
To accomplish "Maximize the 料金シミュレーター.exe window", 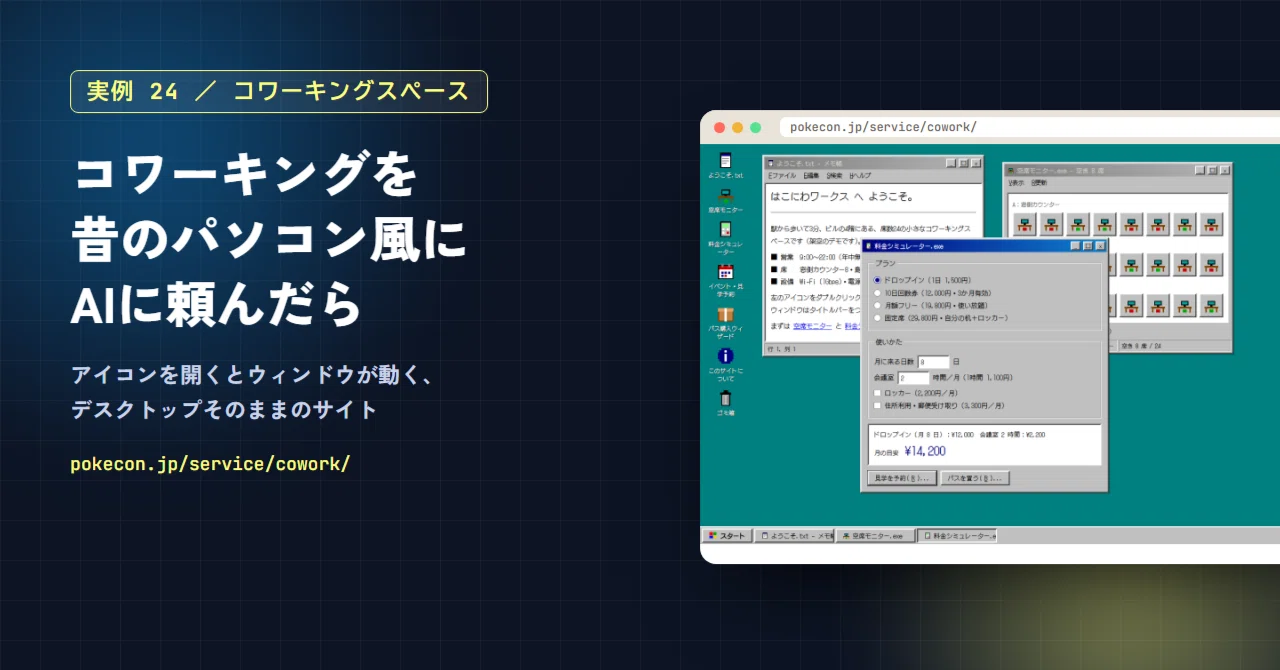I will pyautogui.click(x=1087, y=245).
